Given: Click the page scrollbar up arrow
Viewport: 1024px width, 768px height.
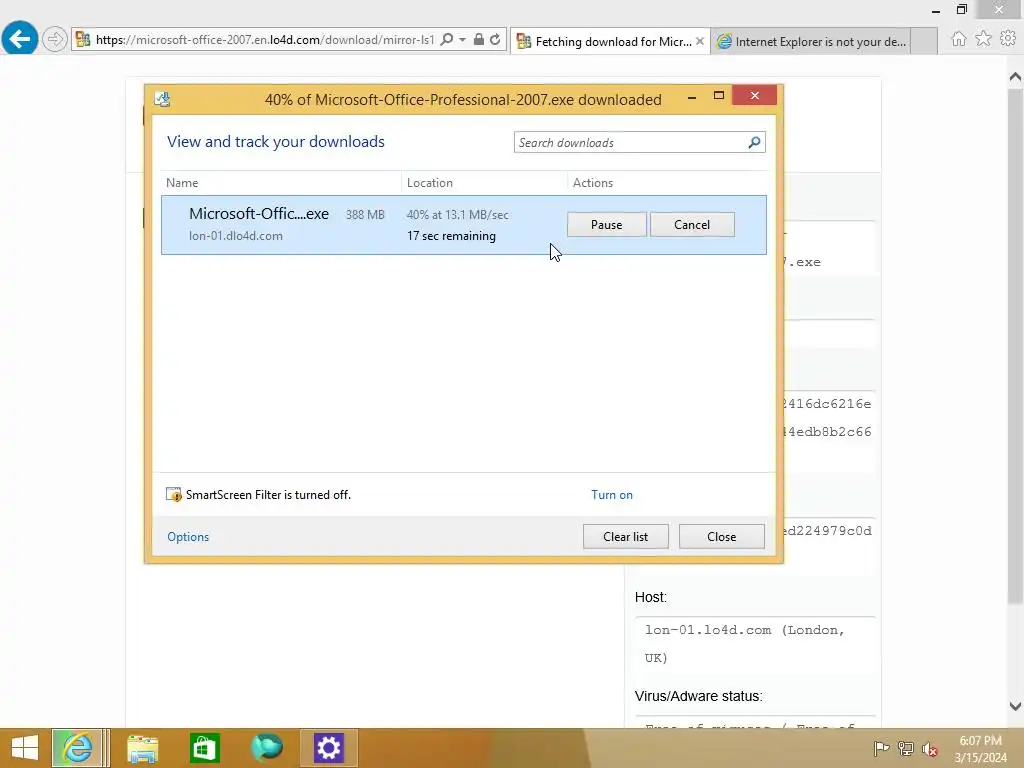Looking at the screenshot, I should (1015, 77).
